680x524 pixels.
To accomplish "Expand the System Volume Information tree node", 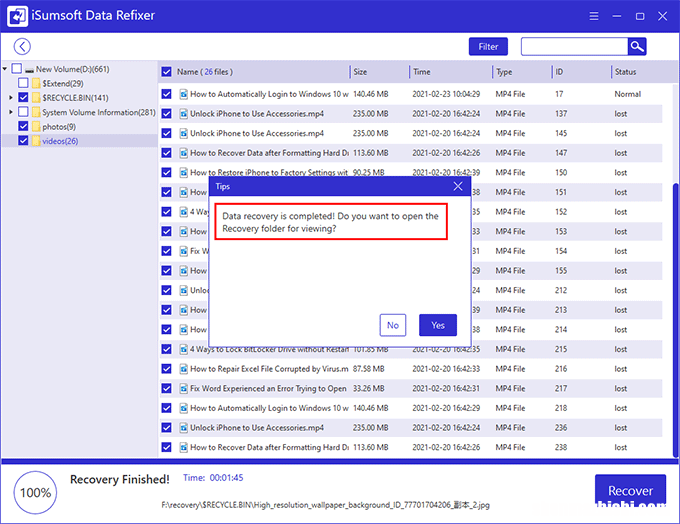I will tap(11, 112).
